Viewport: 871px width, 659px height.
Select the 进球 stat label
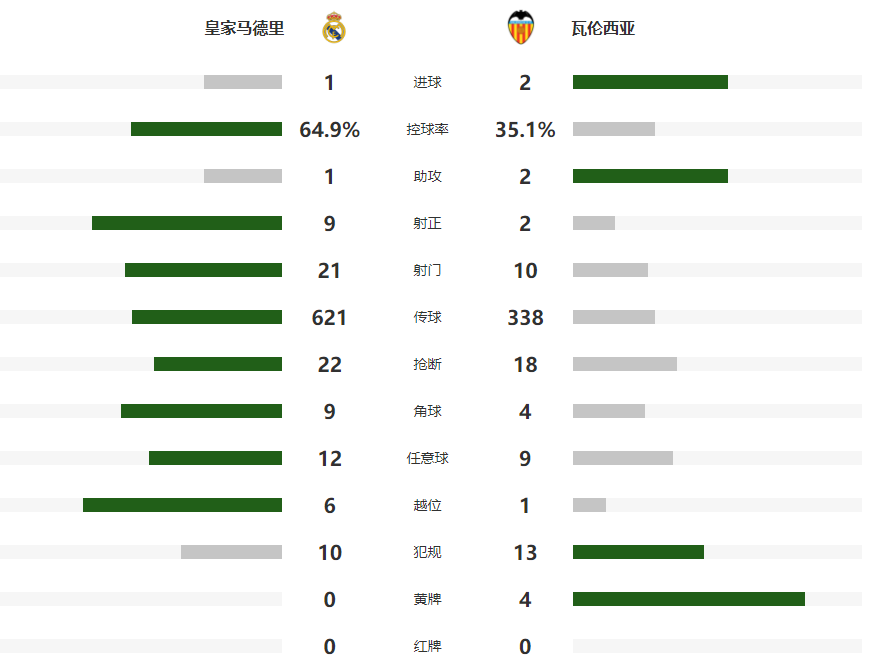coord(427,82)
